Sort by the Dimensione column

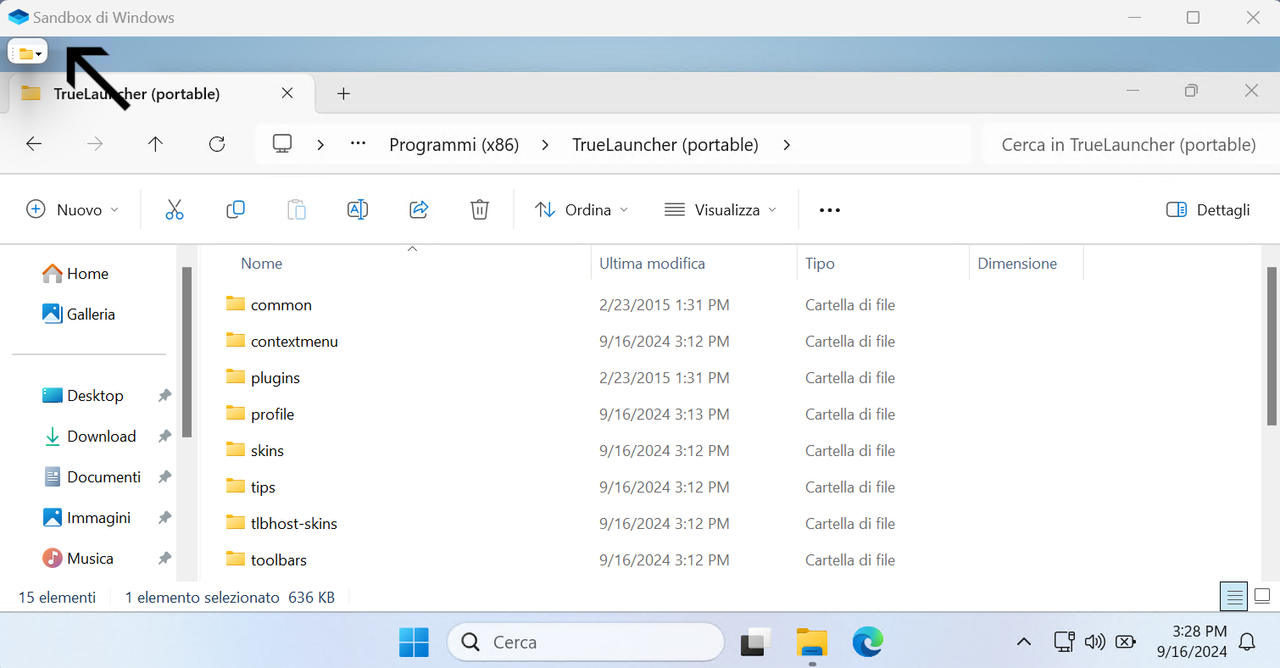(1017, 264)
